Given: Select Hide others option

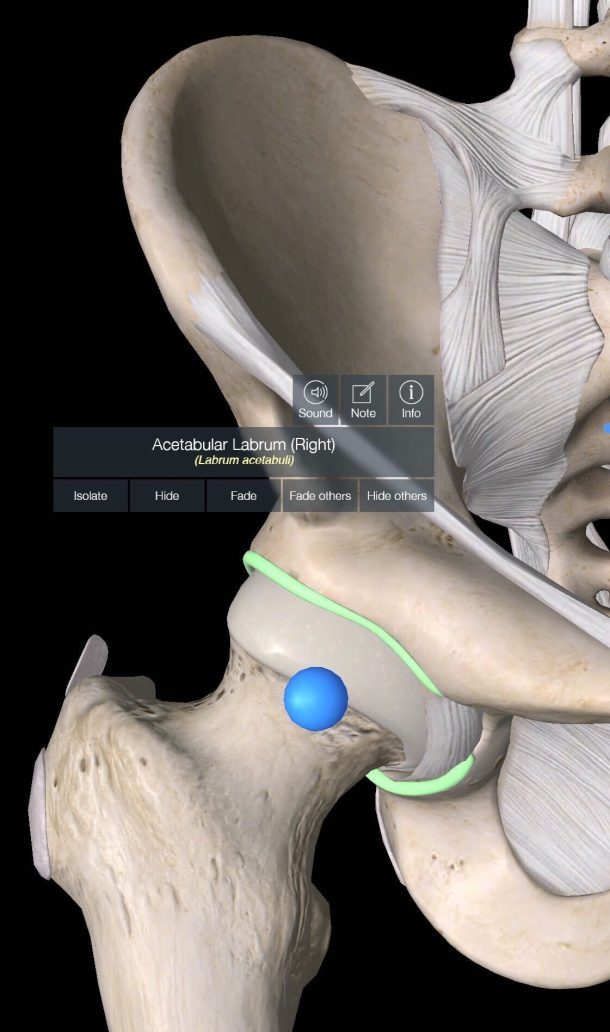Looking at the screenshot, I should tap(396, 496).
